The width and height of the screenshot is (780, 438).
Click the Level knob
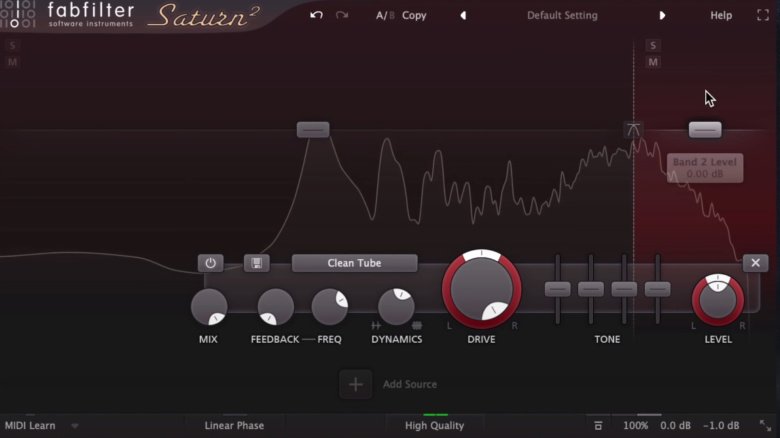point(718,300)
